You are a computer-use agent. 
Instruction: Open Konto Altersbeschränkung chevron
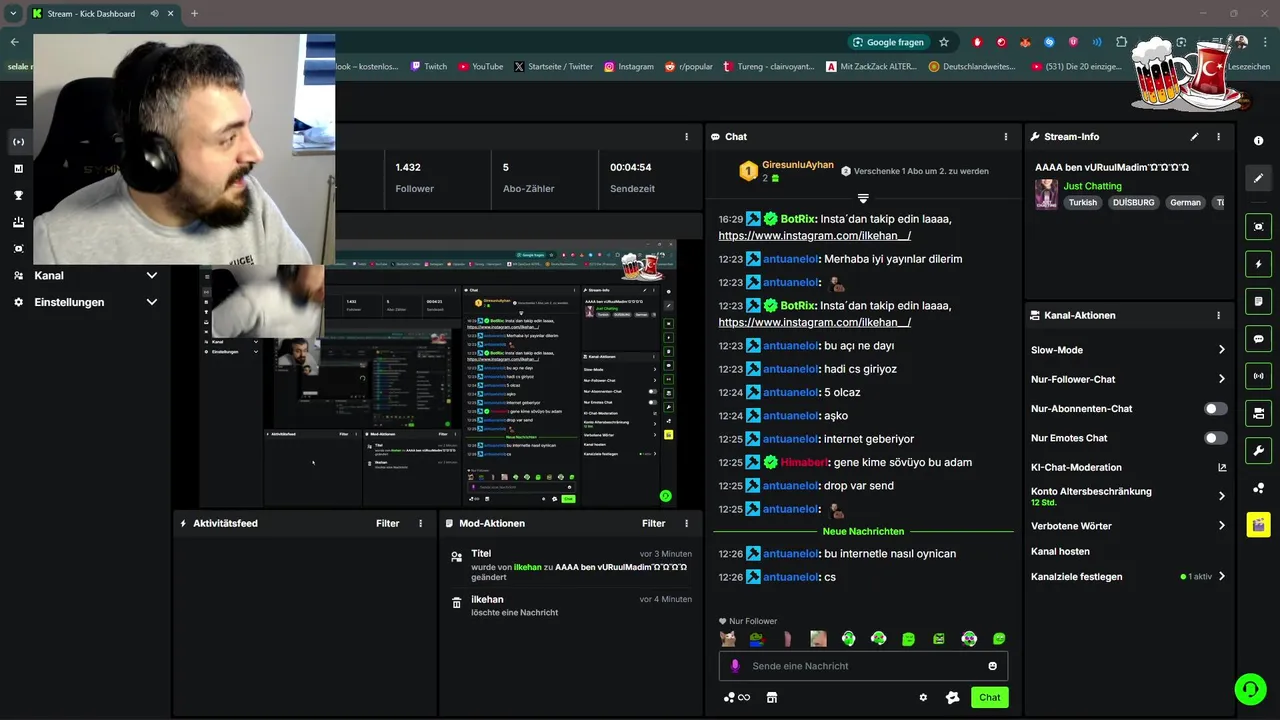1221,496
